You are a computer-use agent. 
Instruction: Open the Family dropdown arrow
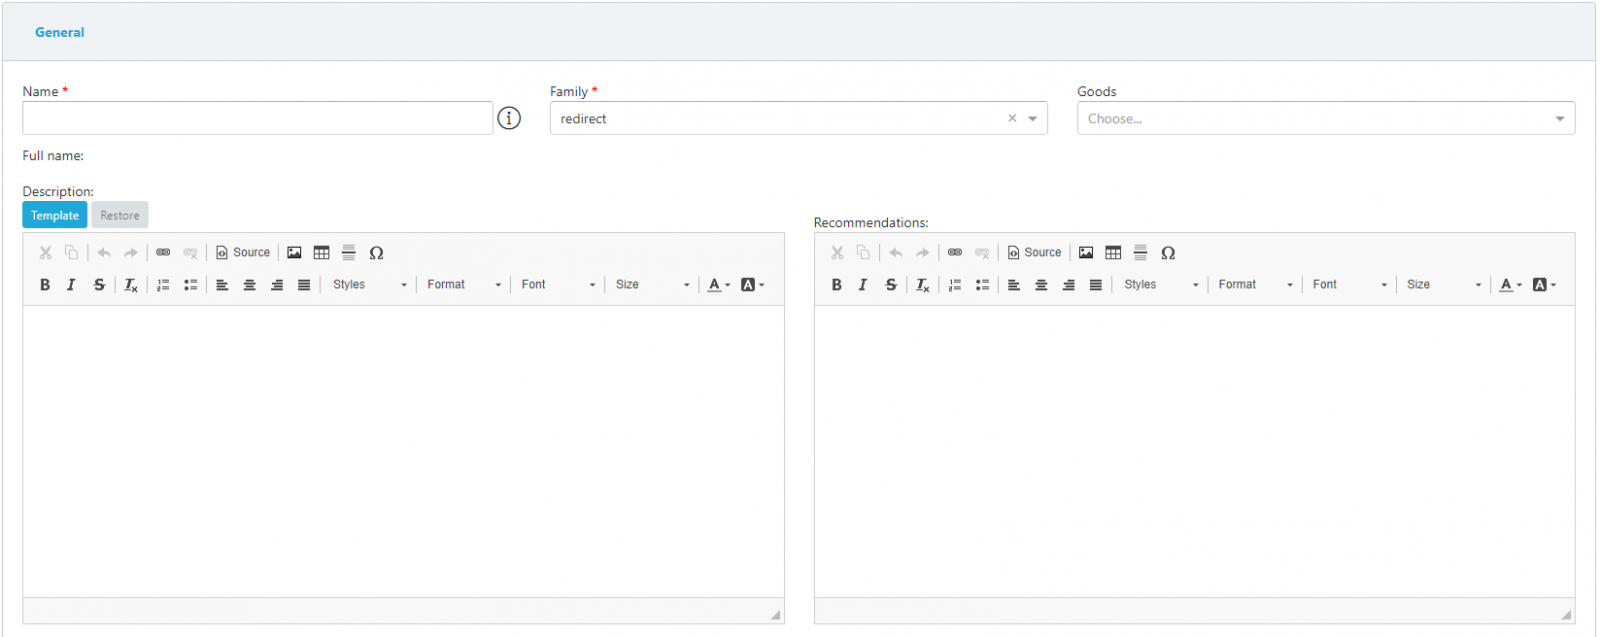pos(1033,118)
